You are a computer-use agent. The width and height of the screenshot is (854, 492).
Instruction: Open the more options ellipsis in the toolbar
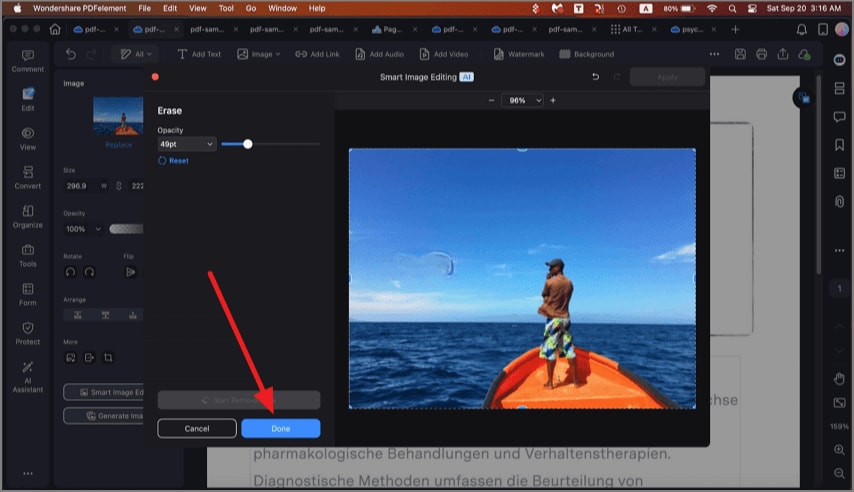tap(714, 54)
